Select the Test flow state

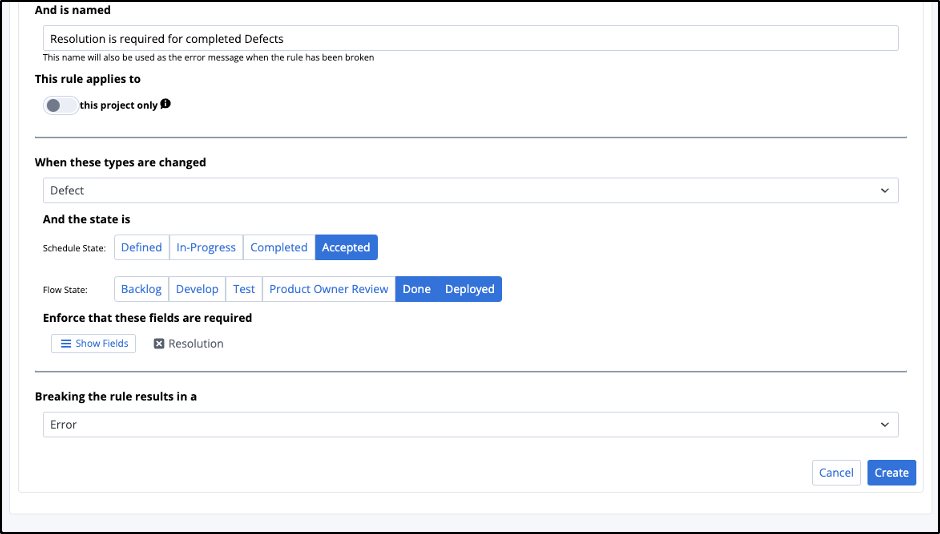(x=244, y=289)
